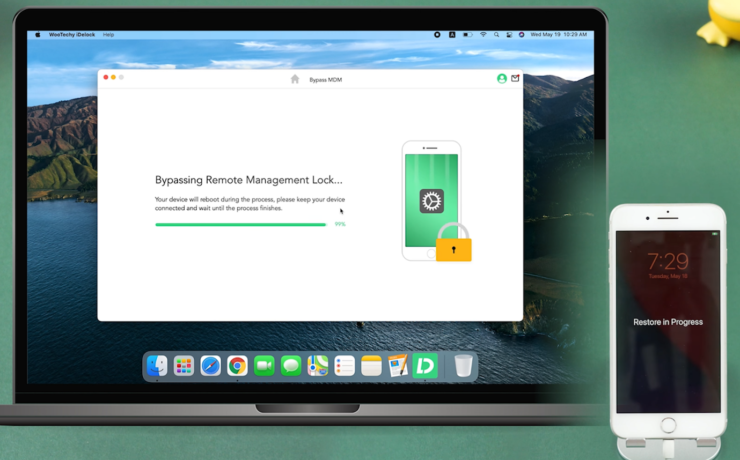This screenshot has width=740, height=460.
Task: Open Pages from the Dock
Action: click(398, 366)
